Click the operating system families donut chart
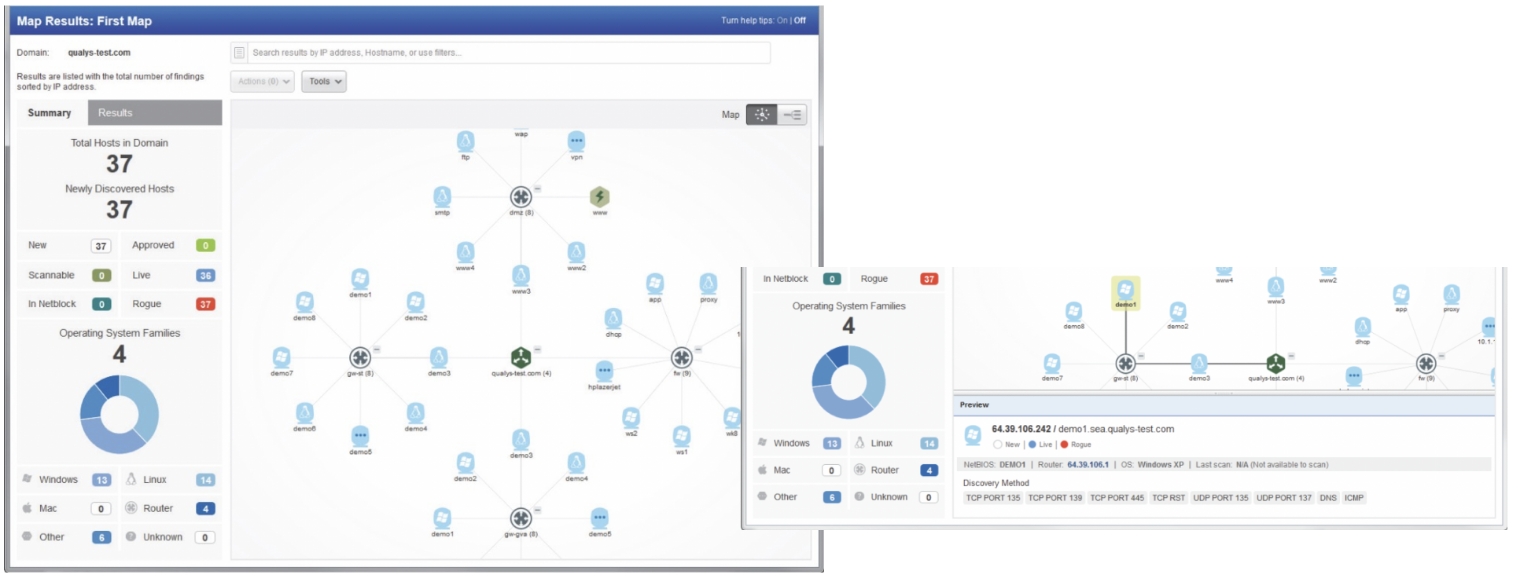 pyautogui.click(x=119, y=414)
